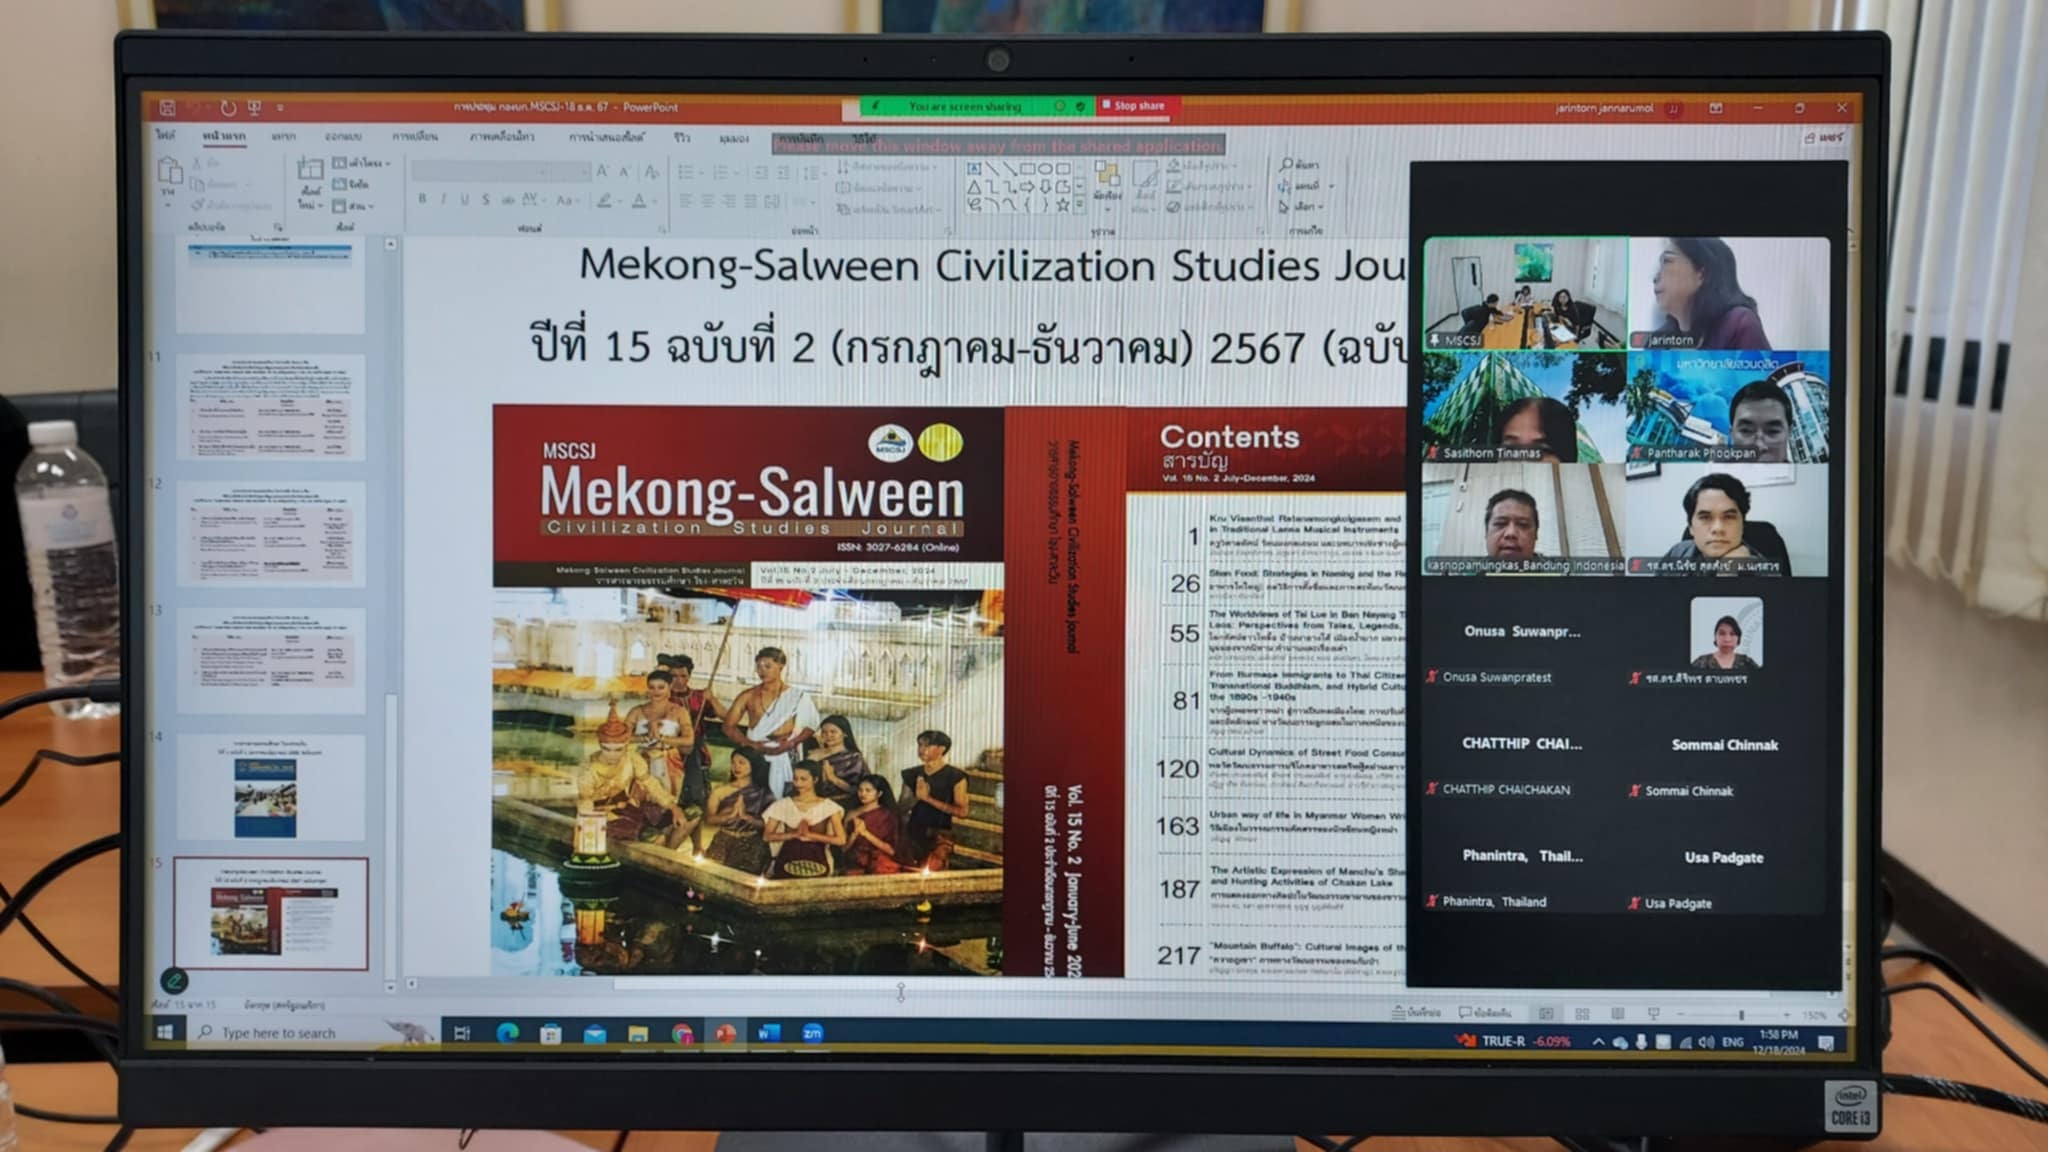Open the font size dropdown box
Screen dimensions: 2048x1152
click(x=569, y=172)
